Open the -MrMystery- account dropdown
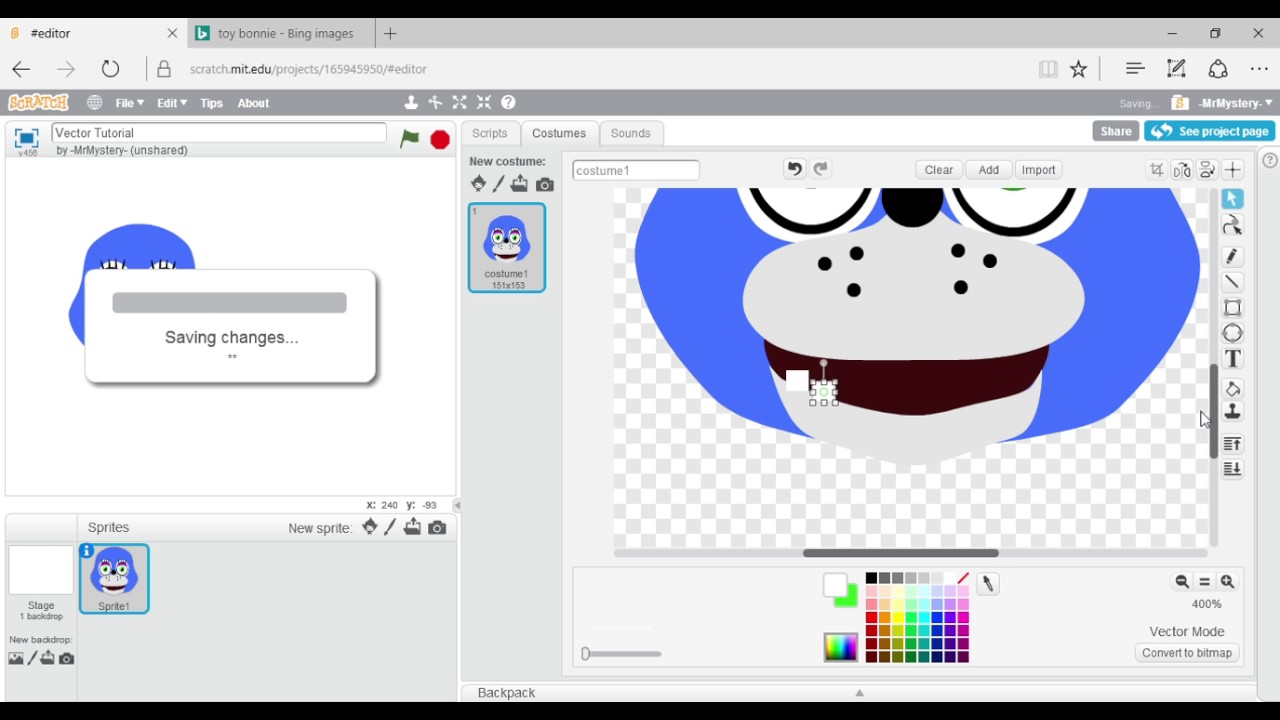The height and width of the screenshot is (720, 1280). pyautogui.click(x=1234, y=103)
